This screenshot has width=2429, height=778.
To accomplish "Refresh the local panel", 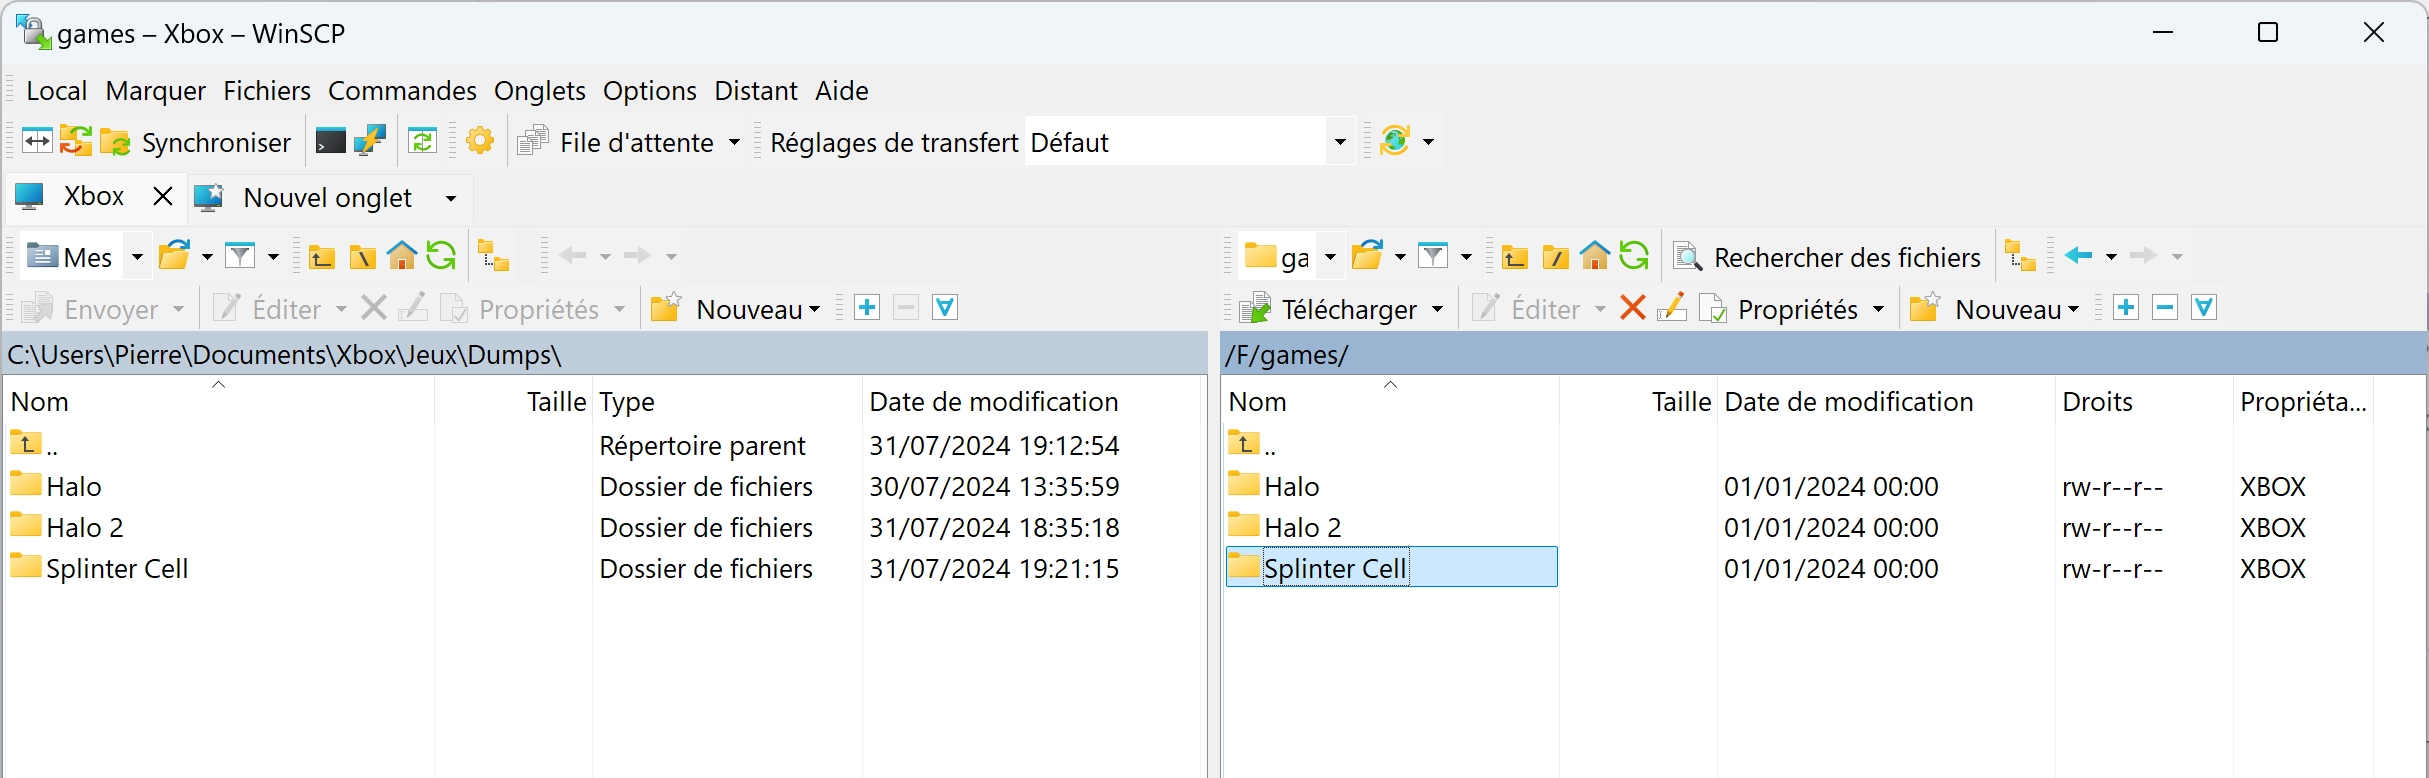I will pyautogui.click(x=441, y=257).
